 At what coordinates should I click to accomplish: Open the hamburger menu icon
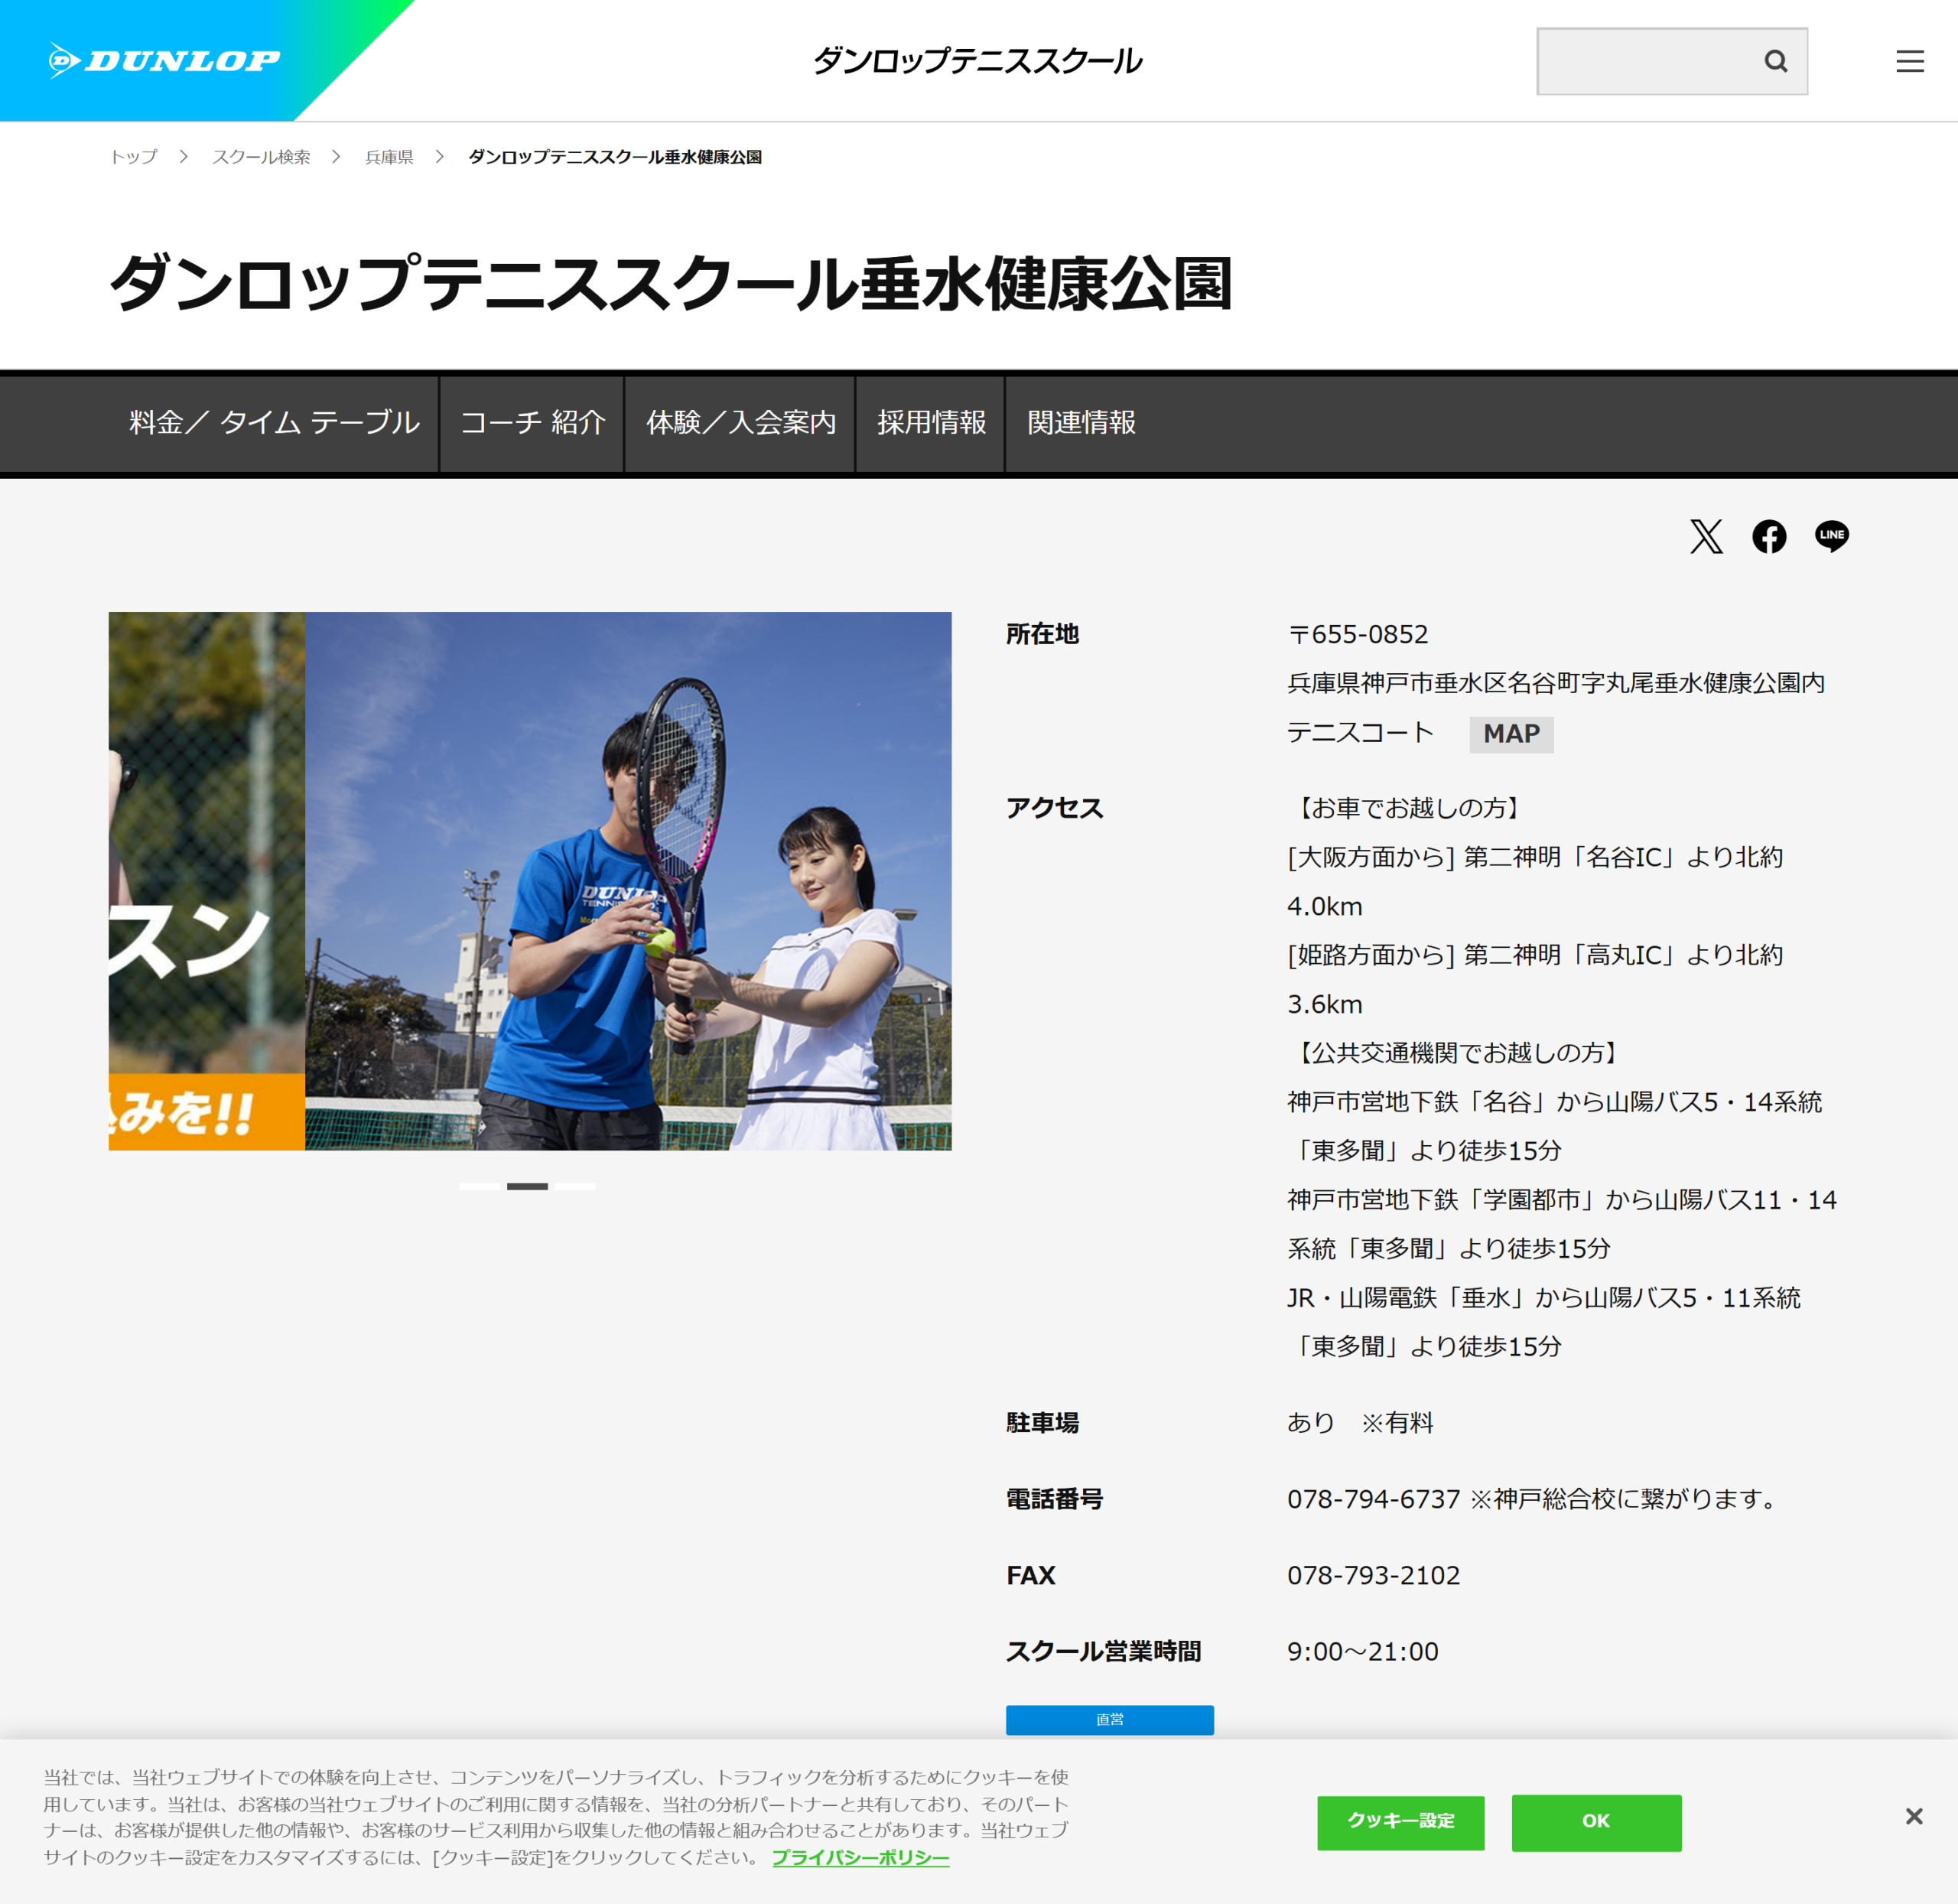tap(1909, 61)
